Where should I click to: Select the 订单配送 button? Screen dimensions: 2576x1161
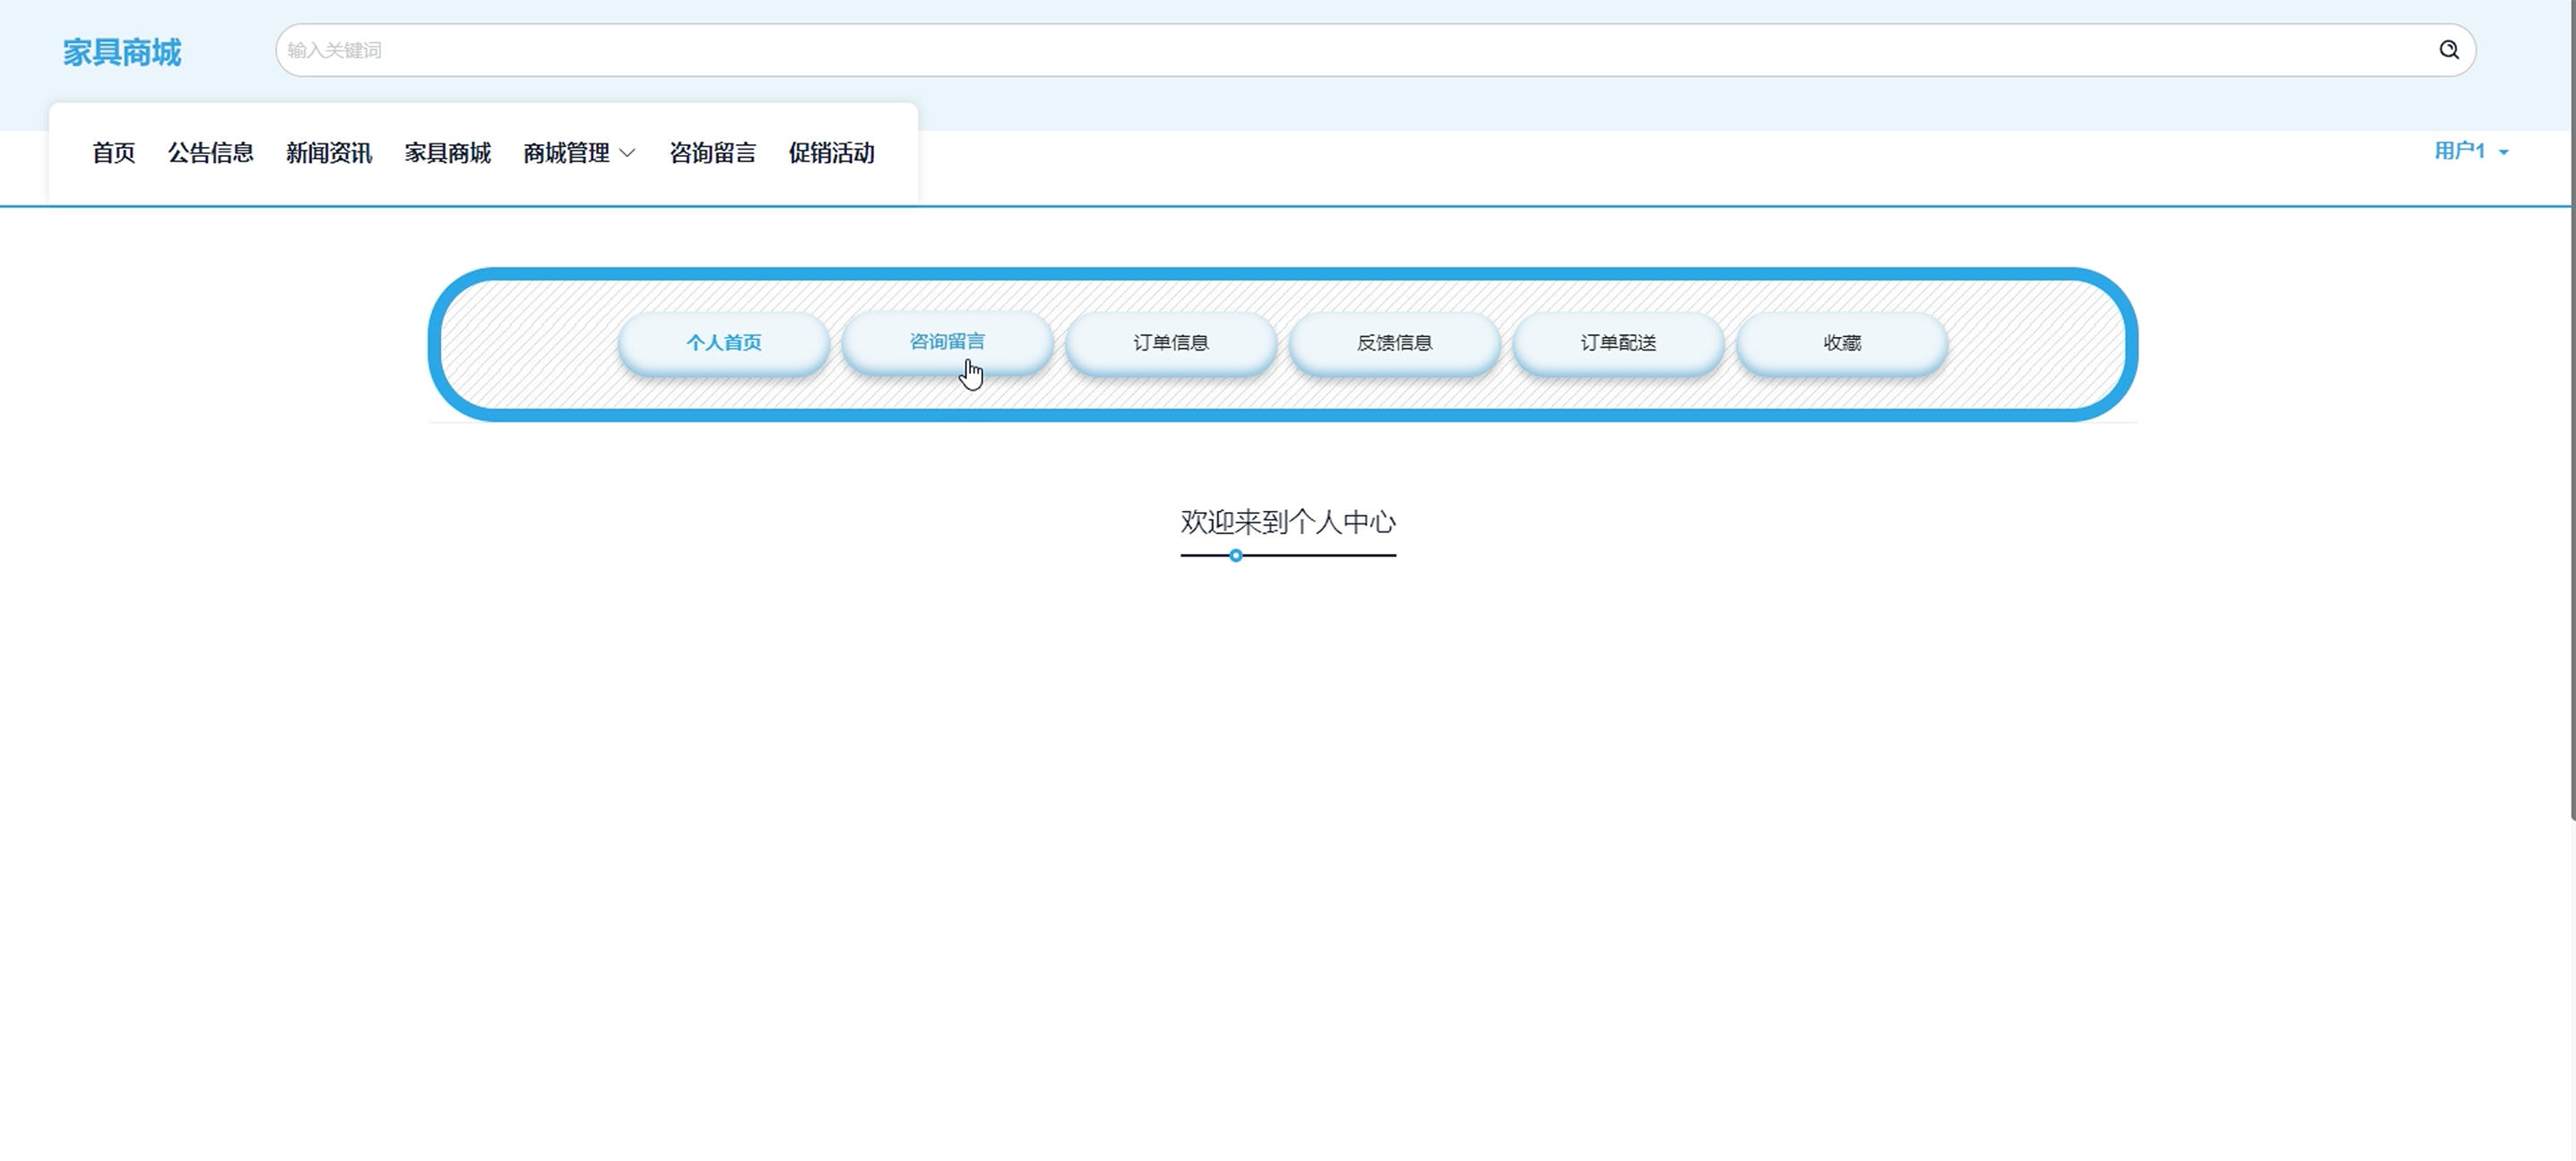pyautogui.click(x=1618, y=343)
